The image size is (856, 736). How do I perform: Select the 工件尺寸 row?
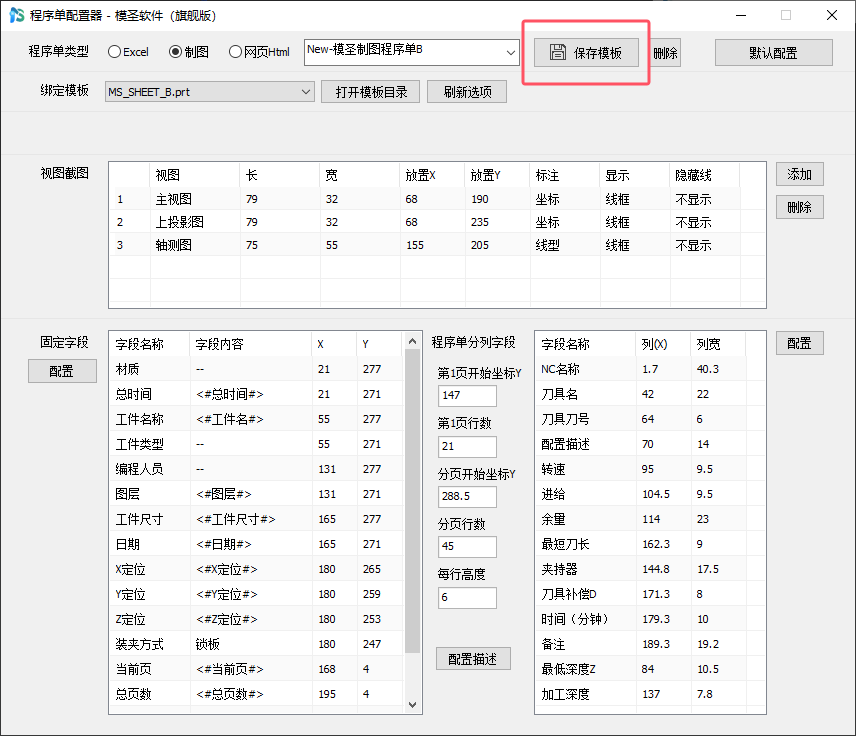(x=257, y=519)
